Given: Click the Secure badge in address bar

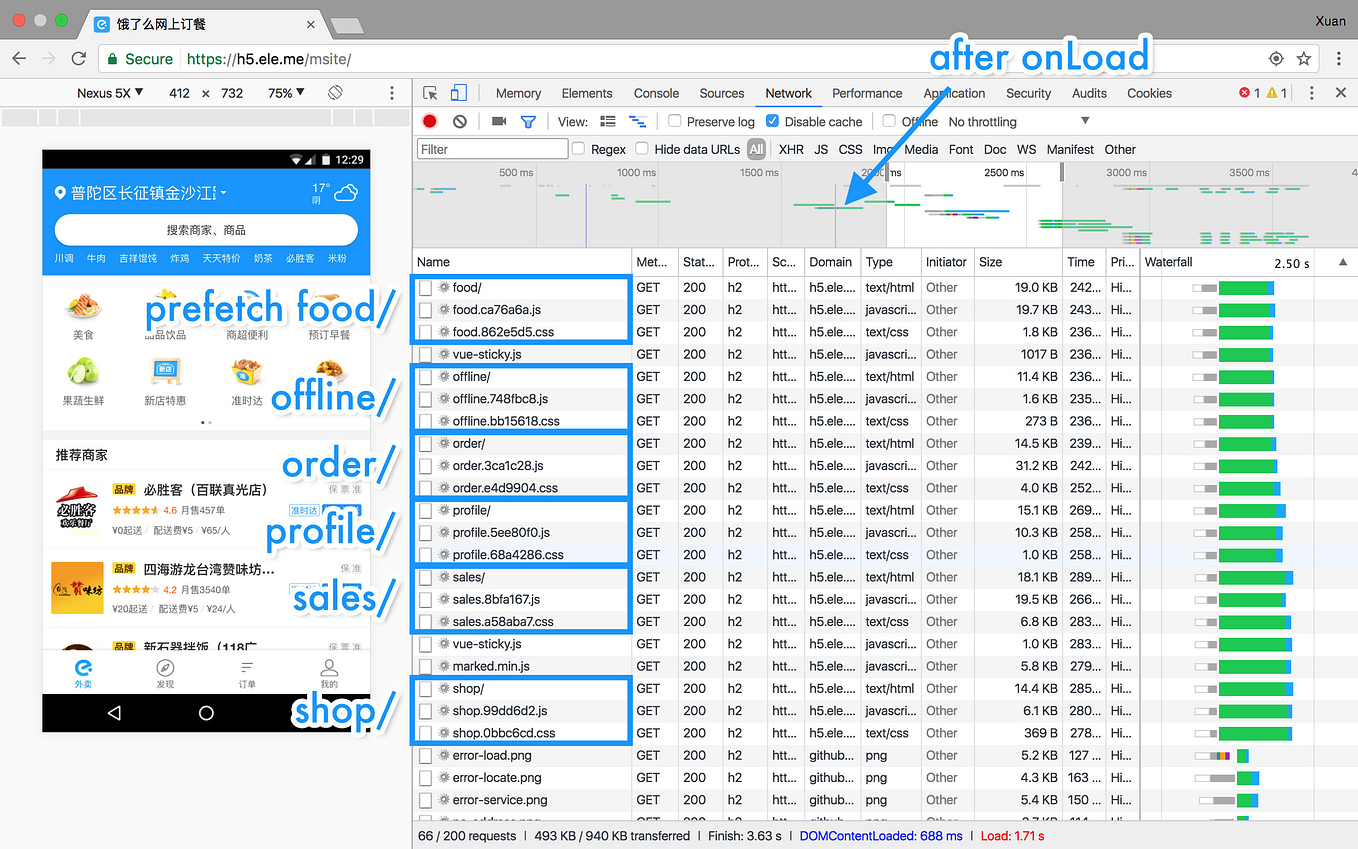Looking at the screenshot, I should point(139,59).
